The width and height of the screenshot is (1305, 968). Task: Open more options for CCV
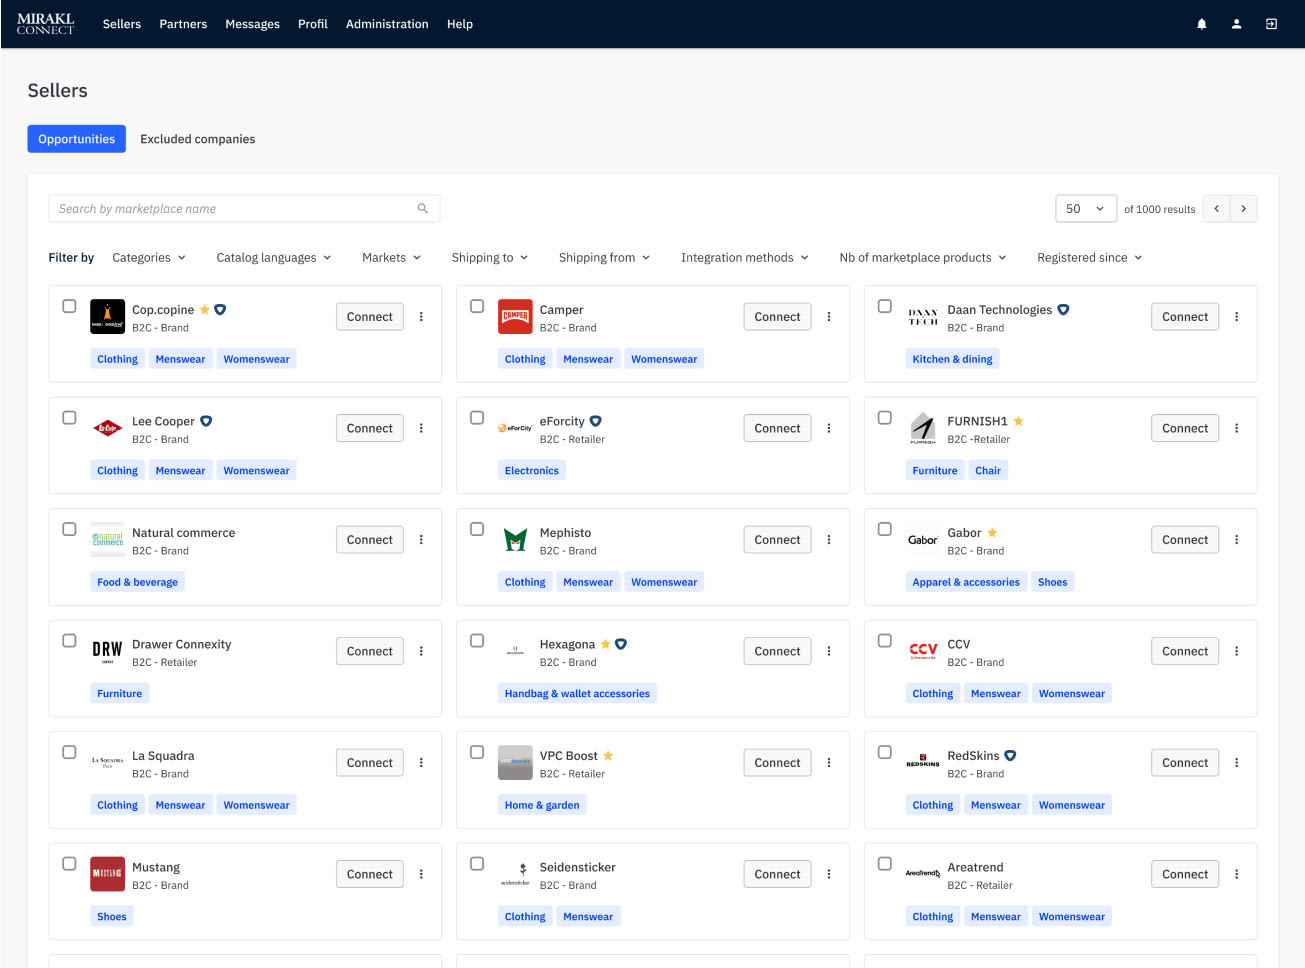tap(1237, 651)
